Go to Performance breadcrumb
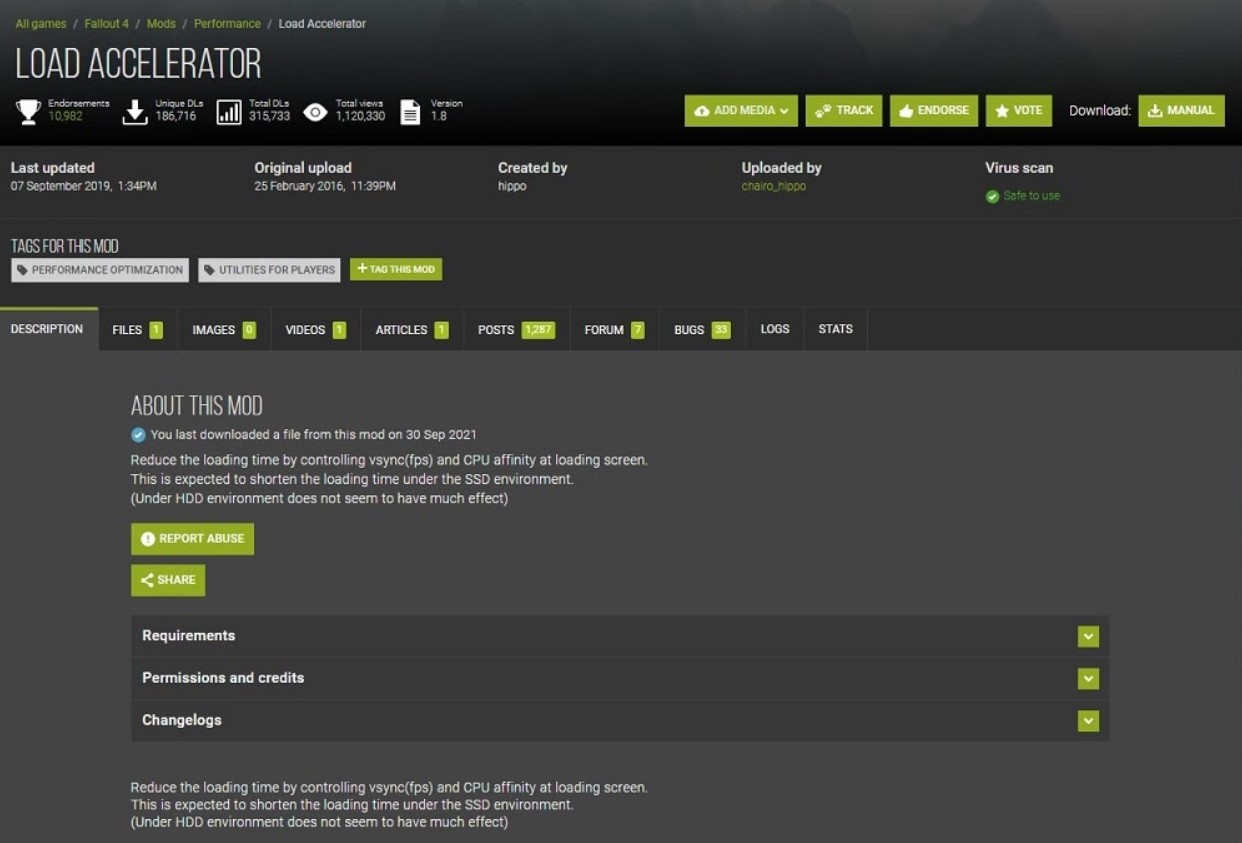The height and width of the screenshot is (843, 1242). pyautogui.click(x=227, y=24)
